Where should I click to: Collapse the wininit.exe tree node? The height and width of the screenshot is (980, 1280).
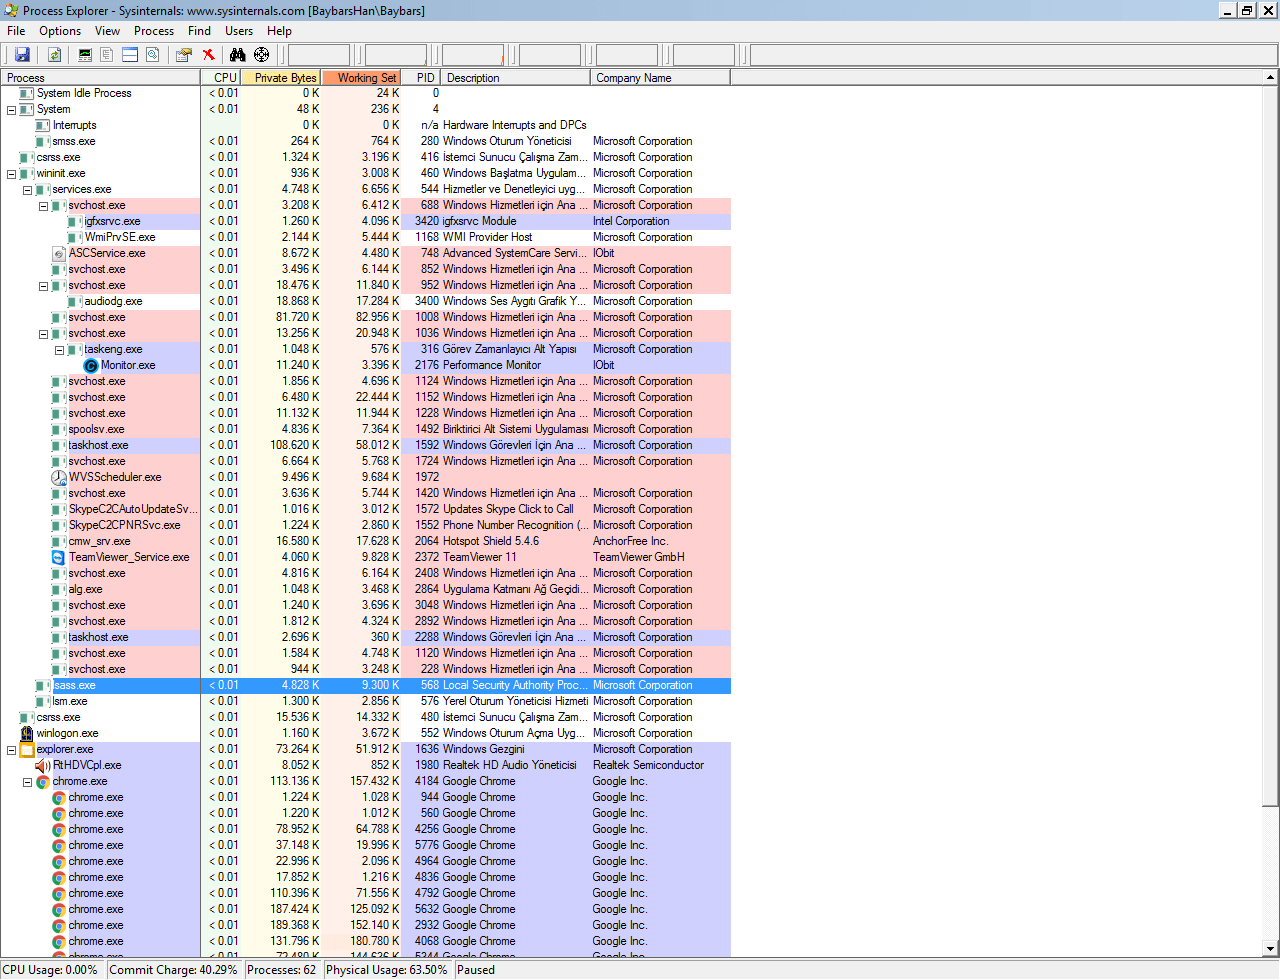(x=12, y=174)
